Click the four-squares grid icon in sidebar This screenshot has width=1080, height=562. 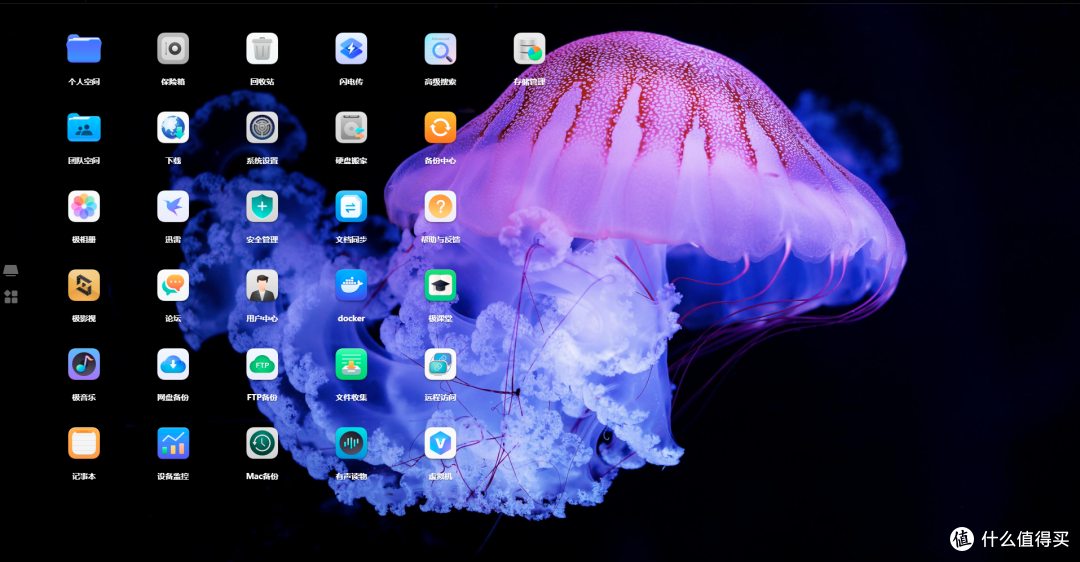click(11, 297)
